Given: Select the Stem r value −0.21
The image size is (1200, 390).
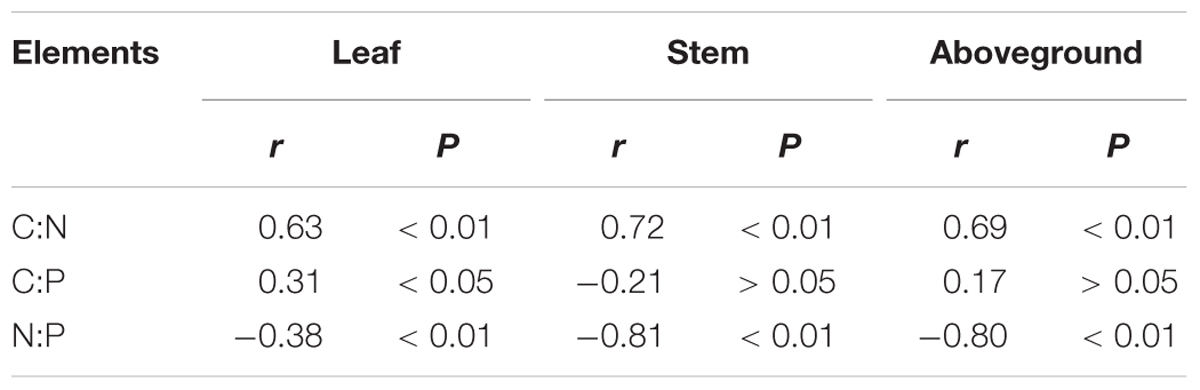Looking at the screenshot, I should (x=619, y=282).
